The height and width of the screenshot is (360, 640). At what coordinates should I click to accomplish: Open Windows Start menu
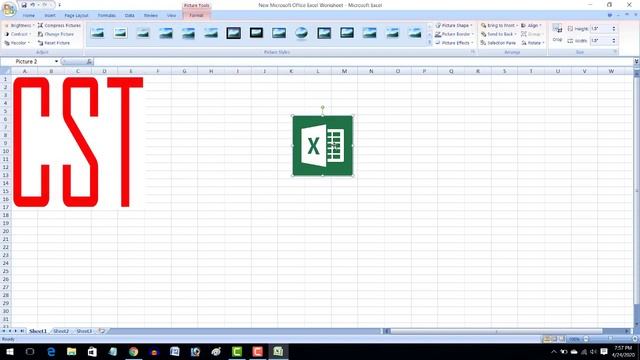[x=9, y=351]
